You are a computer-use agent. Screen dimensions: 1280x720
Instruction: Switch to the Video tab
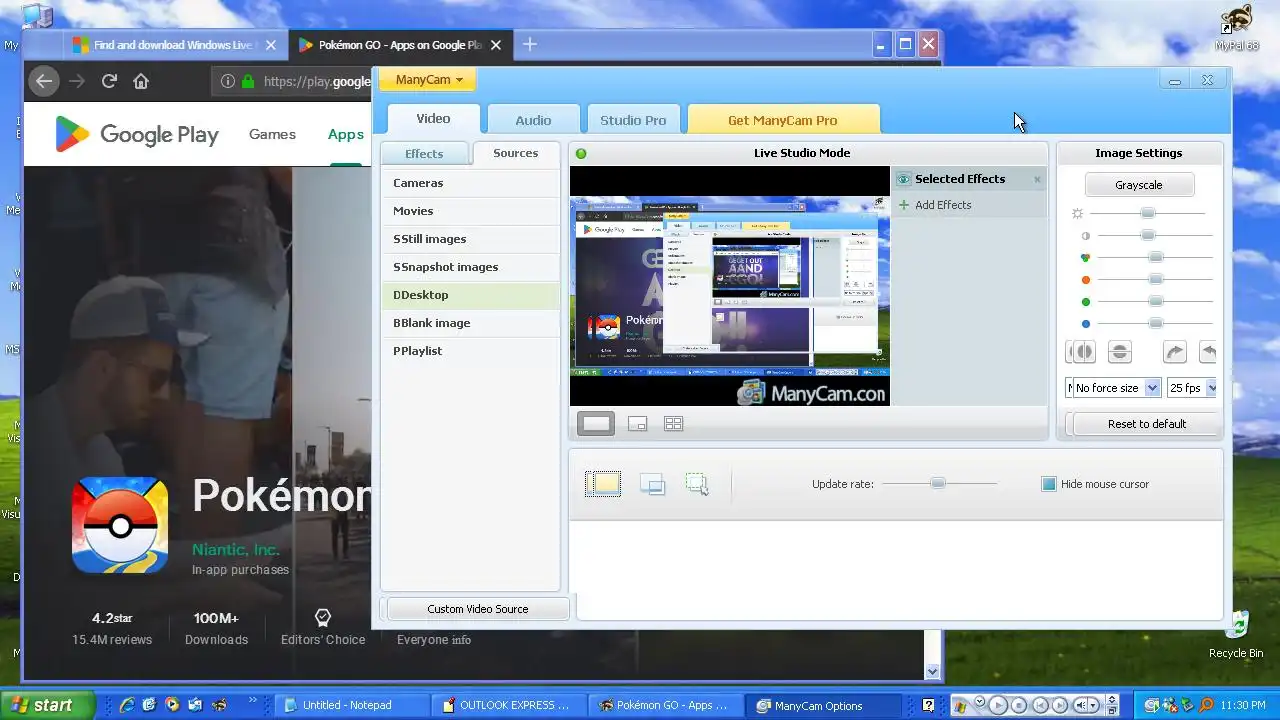click(x=433, y=119)
